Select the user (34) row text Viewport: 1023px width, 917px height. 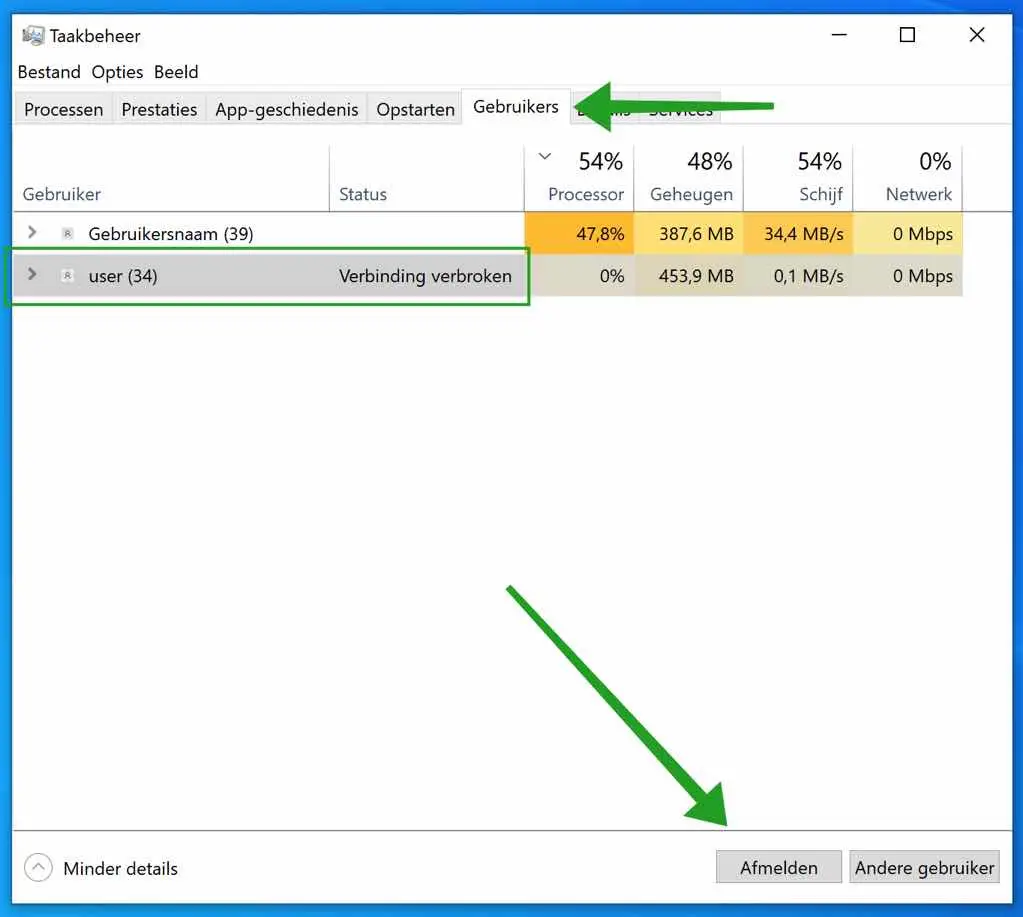pos(123,277)
